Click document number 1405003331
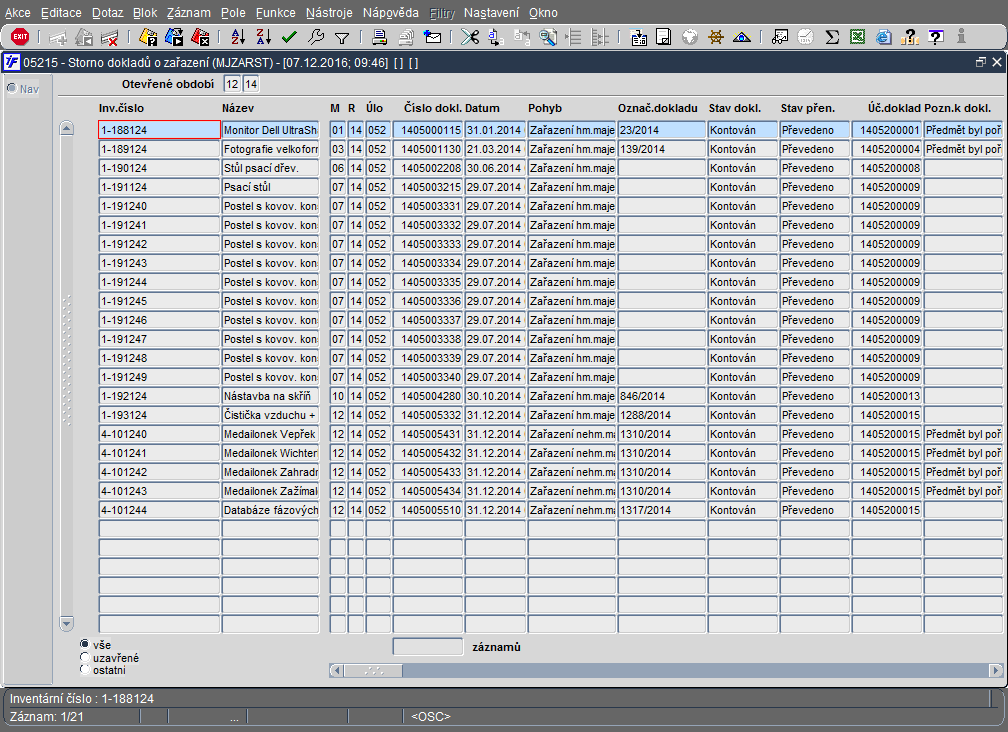The image size is (1008, 732). [428, 206]
